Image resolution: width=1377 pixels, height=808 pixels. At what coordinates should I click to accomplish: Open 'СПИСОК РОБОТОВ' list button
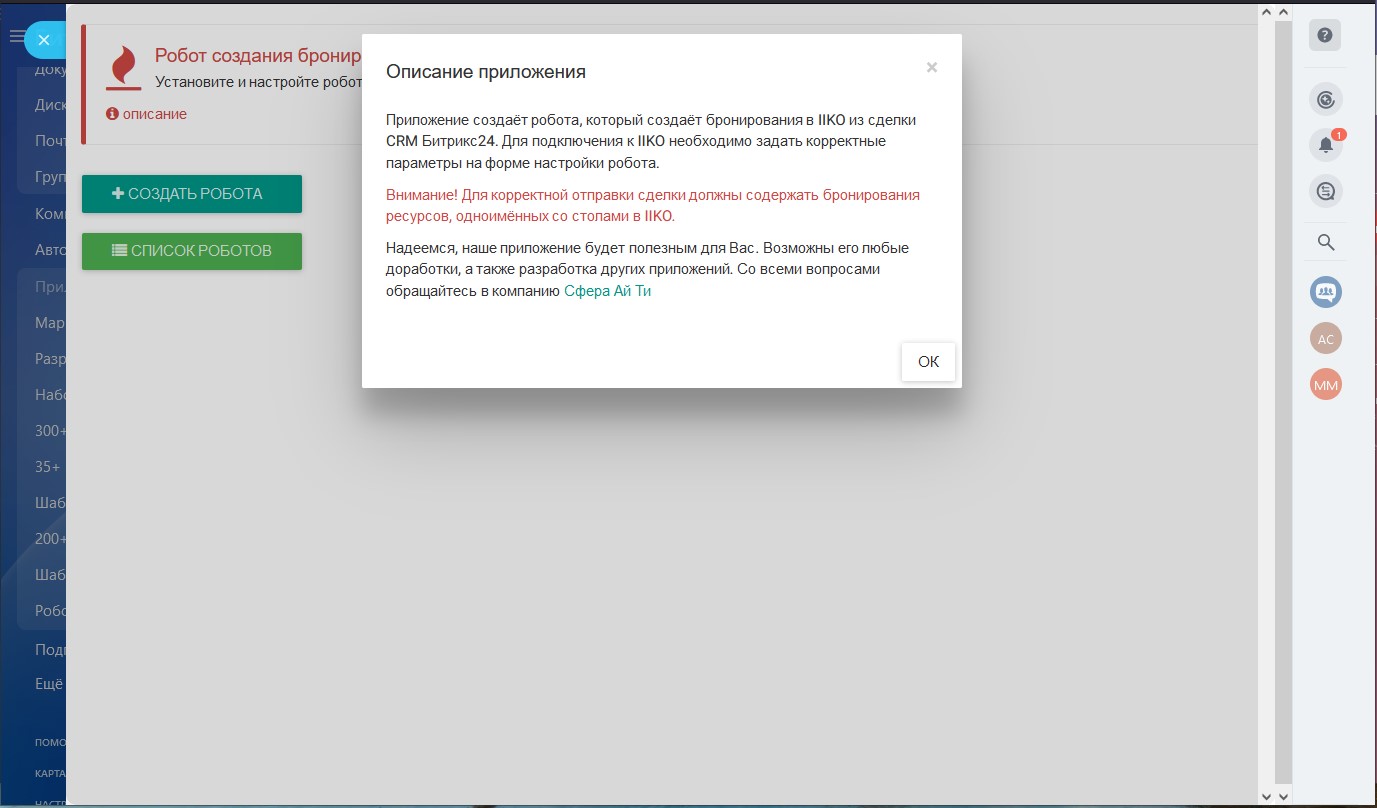coord(192,251)
